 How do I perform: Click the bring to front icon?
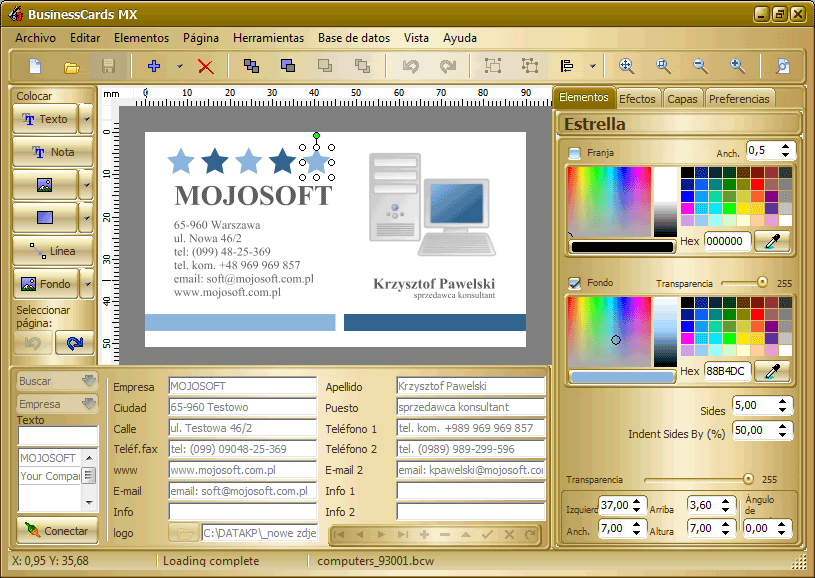point(252,66)
